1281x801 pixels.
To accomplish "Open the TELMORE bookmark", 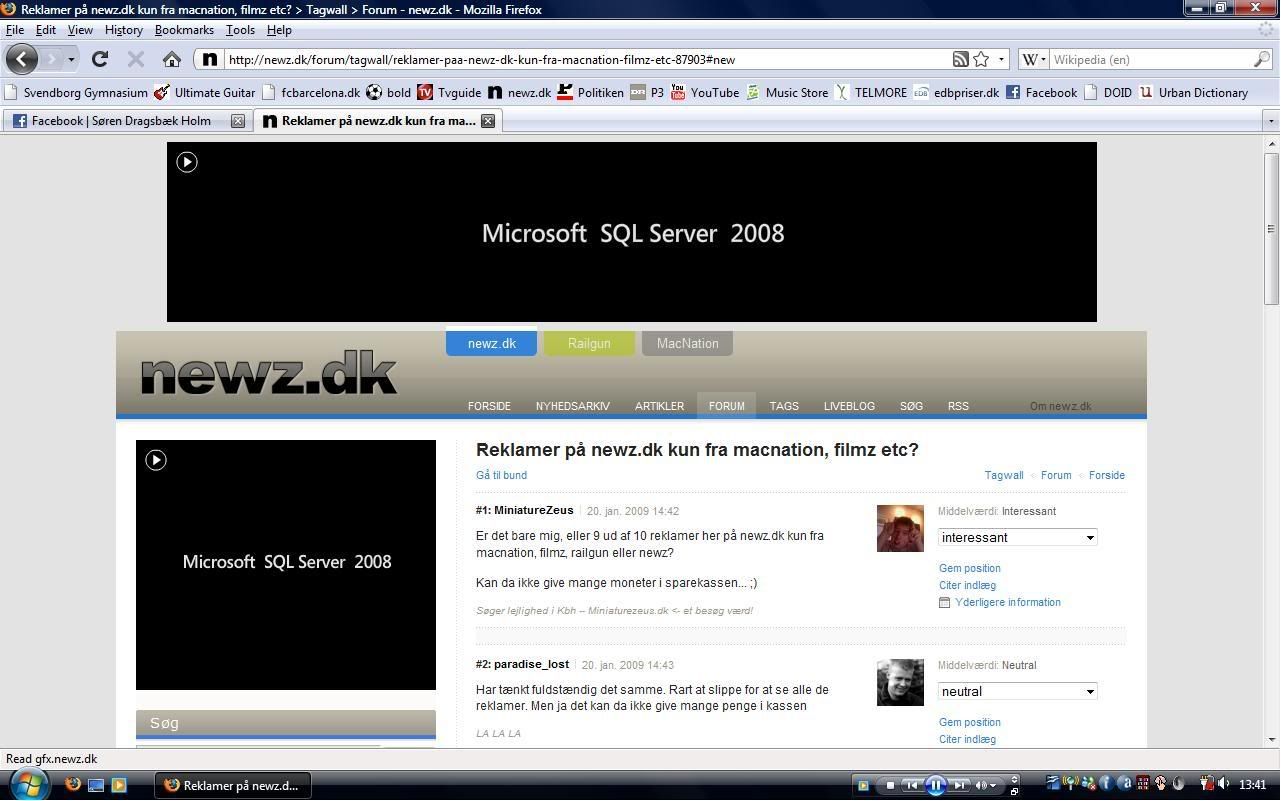I will (x=871, y=92).
